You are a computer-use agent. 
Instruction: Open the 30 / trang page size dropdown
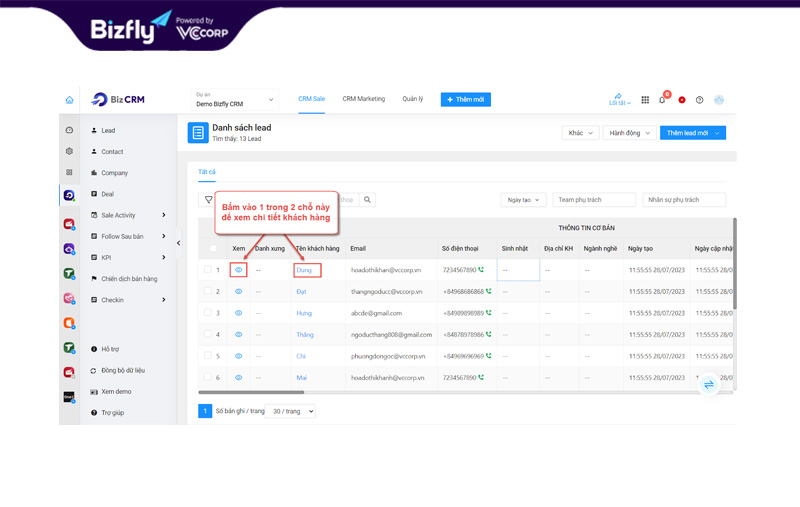click(x=294, y=411)
